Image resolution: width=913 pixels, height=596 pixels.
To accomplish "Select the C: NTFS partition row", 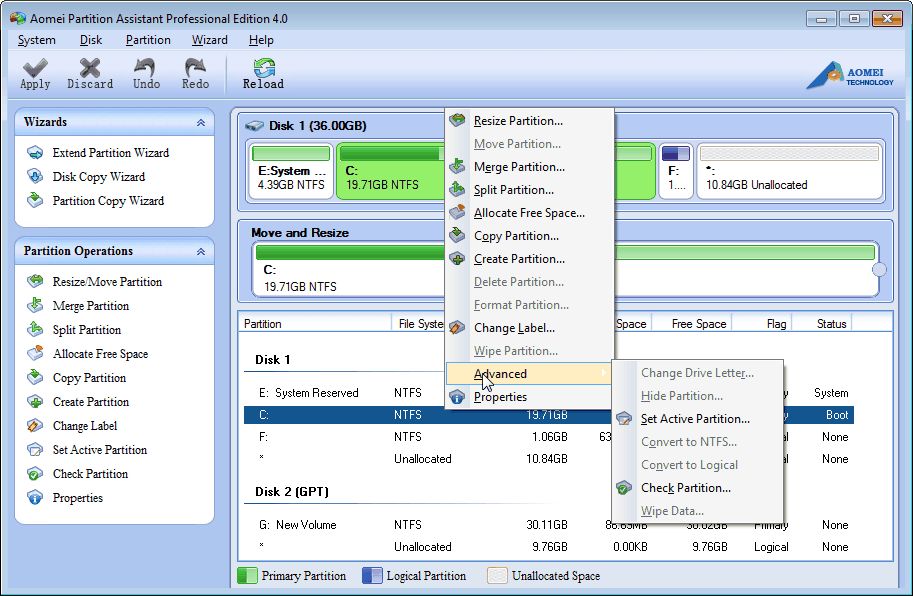I will (548, 415).
